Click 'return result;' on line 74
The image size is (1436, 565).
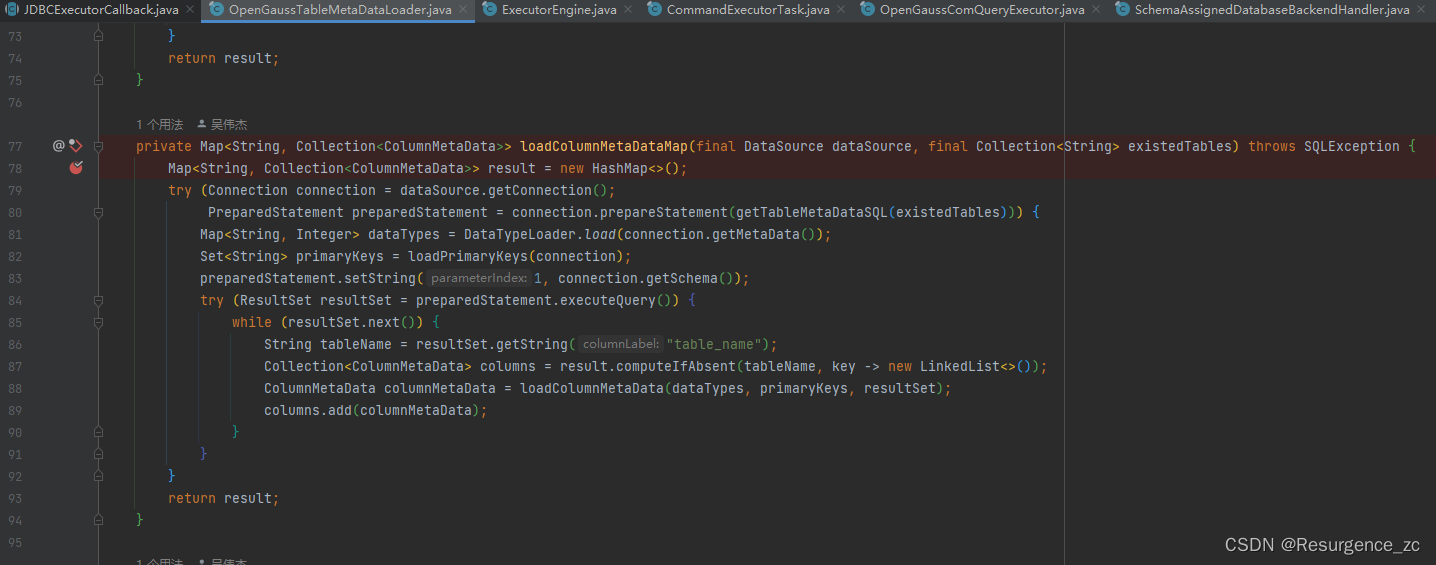(224, 58)
